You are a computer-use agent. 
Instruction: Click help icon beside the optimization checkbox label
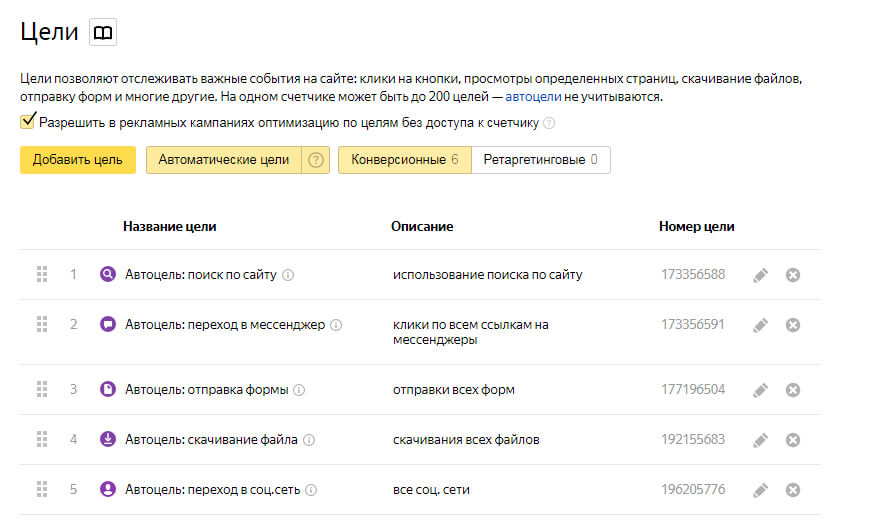(x=549, y=123)
